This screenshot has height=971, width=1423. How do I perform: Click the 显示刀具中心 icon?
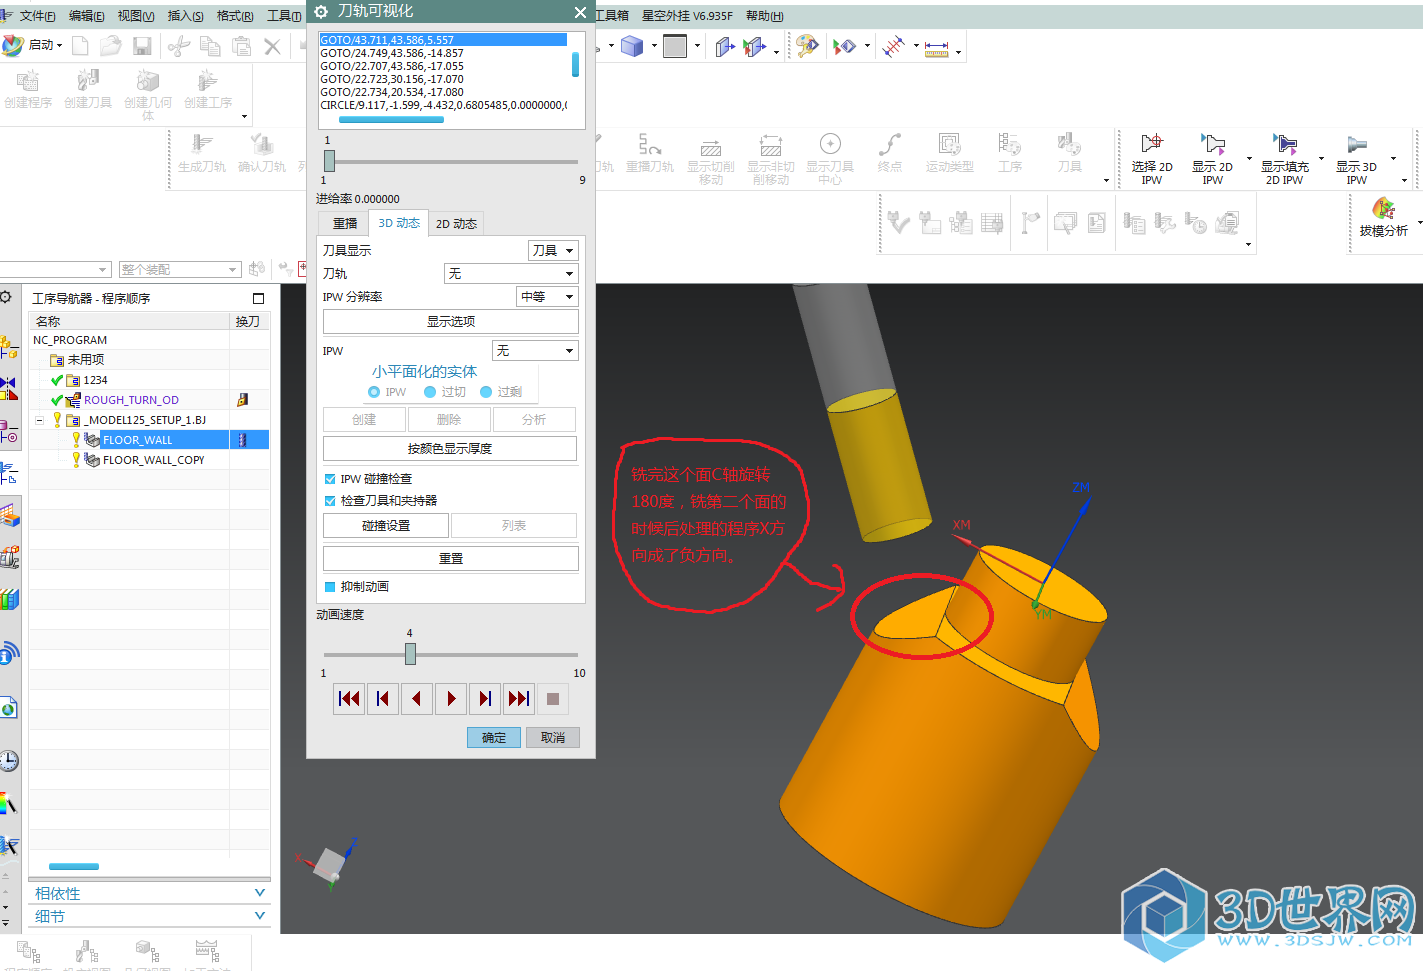pos(830,144)
